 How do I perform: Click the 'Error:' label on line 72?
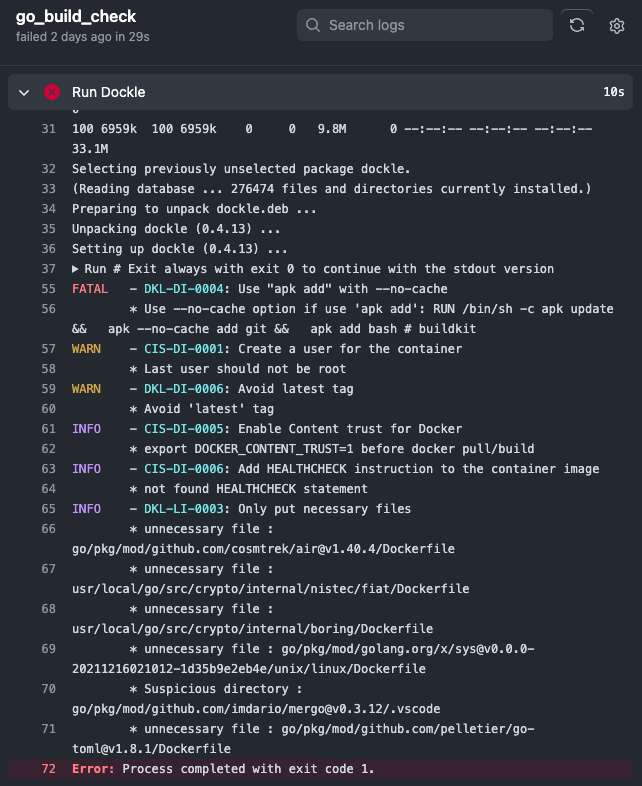pos(93,769)
